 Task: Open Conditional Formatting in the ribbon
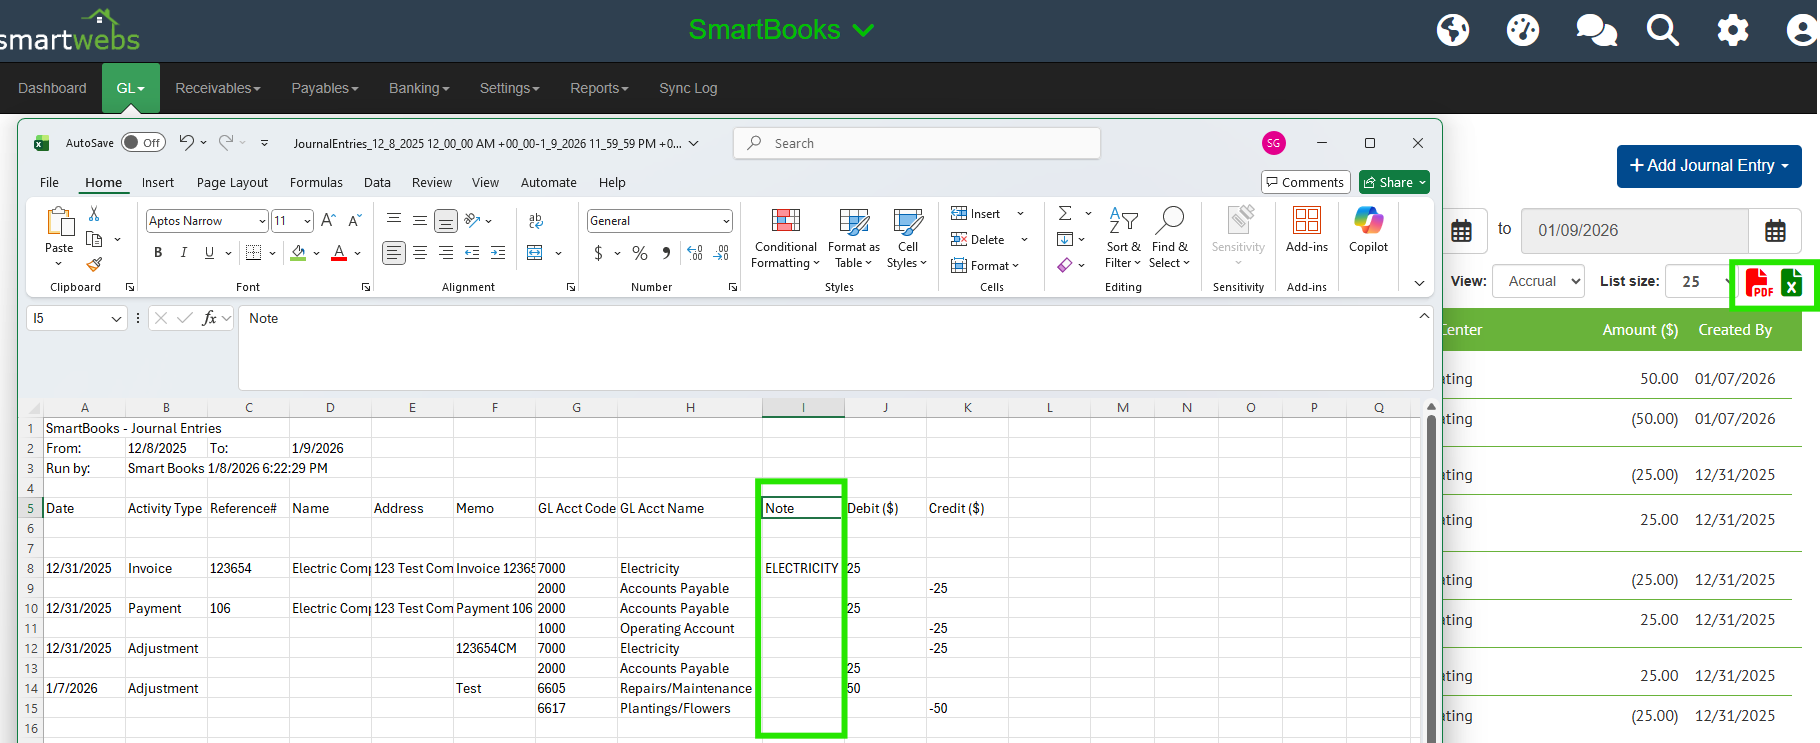(x=785, y=239)
